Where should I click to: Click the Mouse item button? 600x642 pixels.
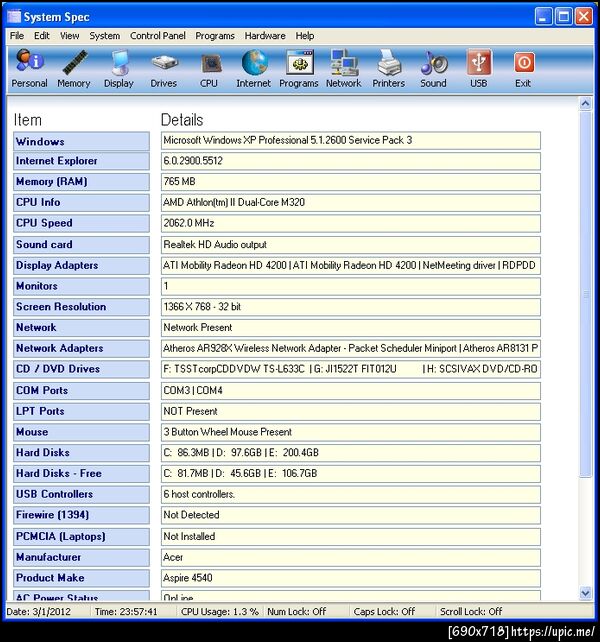(x=81, y=432)
